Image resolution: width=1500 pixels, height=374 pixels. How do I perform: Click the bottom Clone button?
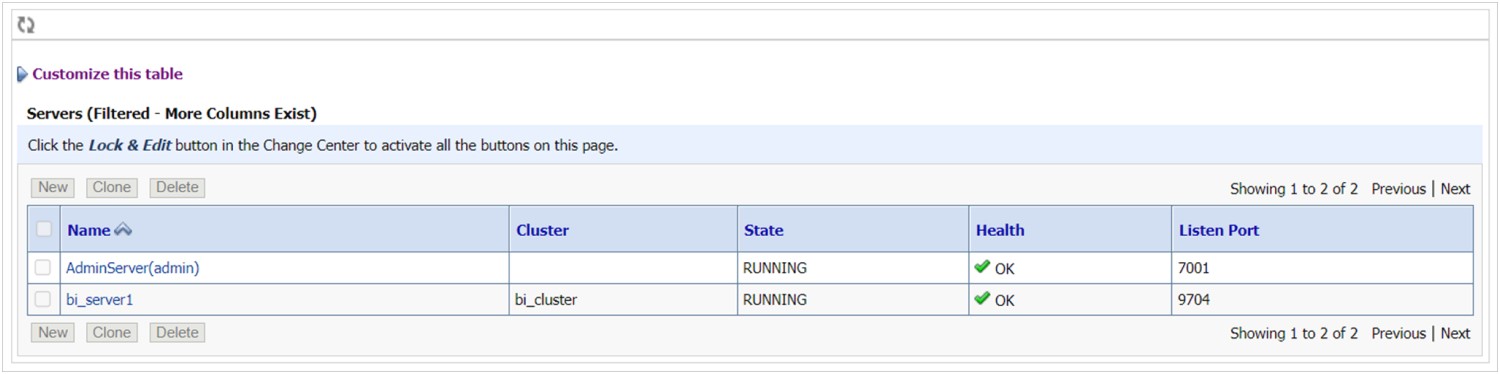pyautogui.click(x=112, y=332)
